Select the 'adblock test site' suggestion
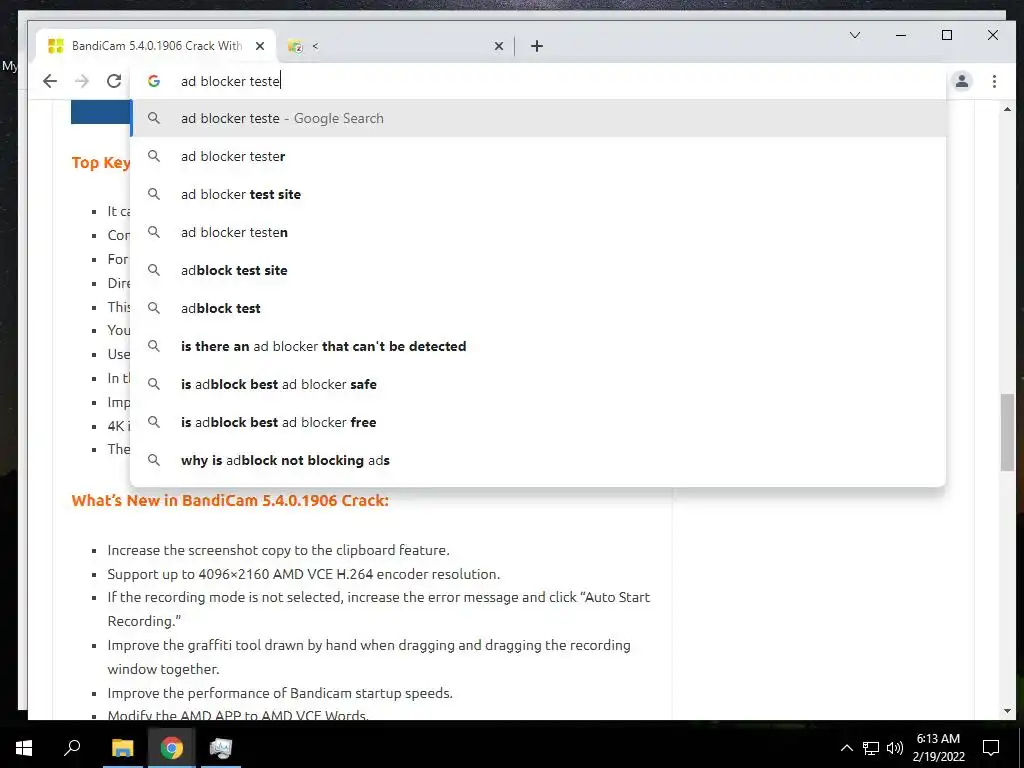 pyautogui.click(x=538, y=270)
